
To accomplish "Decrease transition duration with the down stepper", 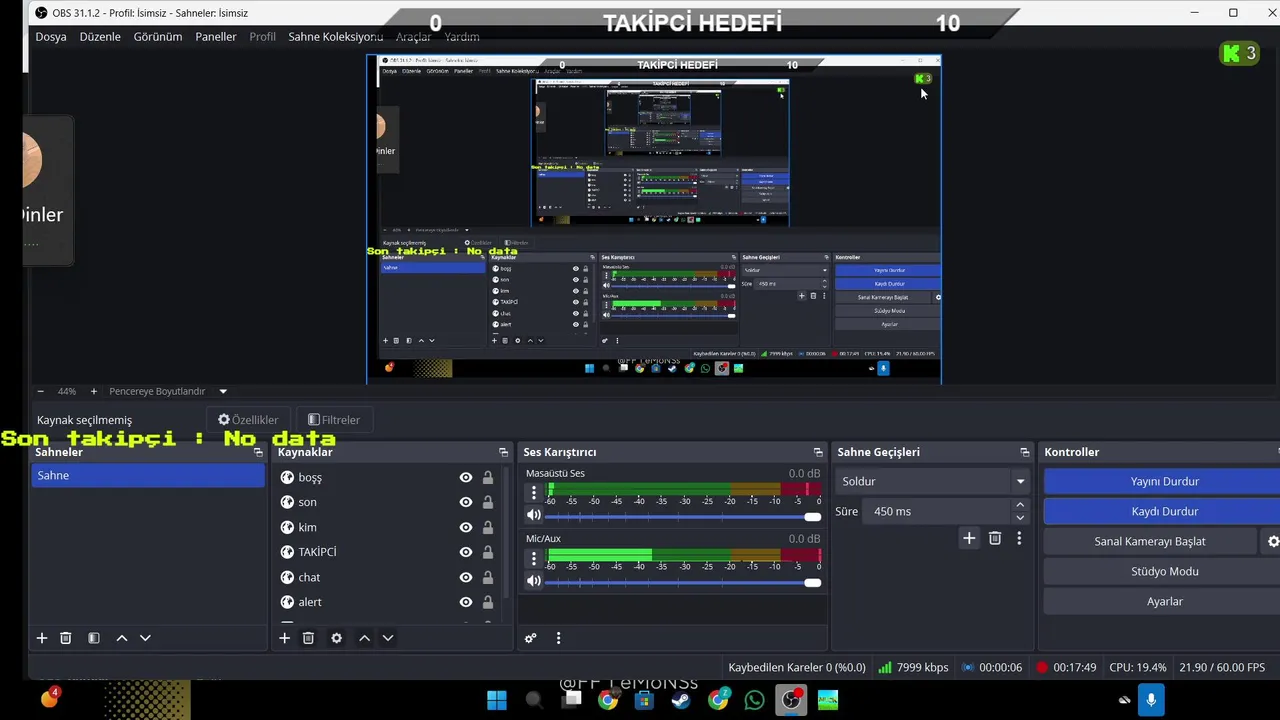I will point(1020,517).
